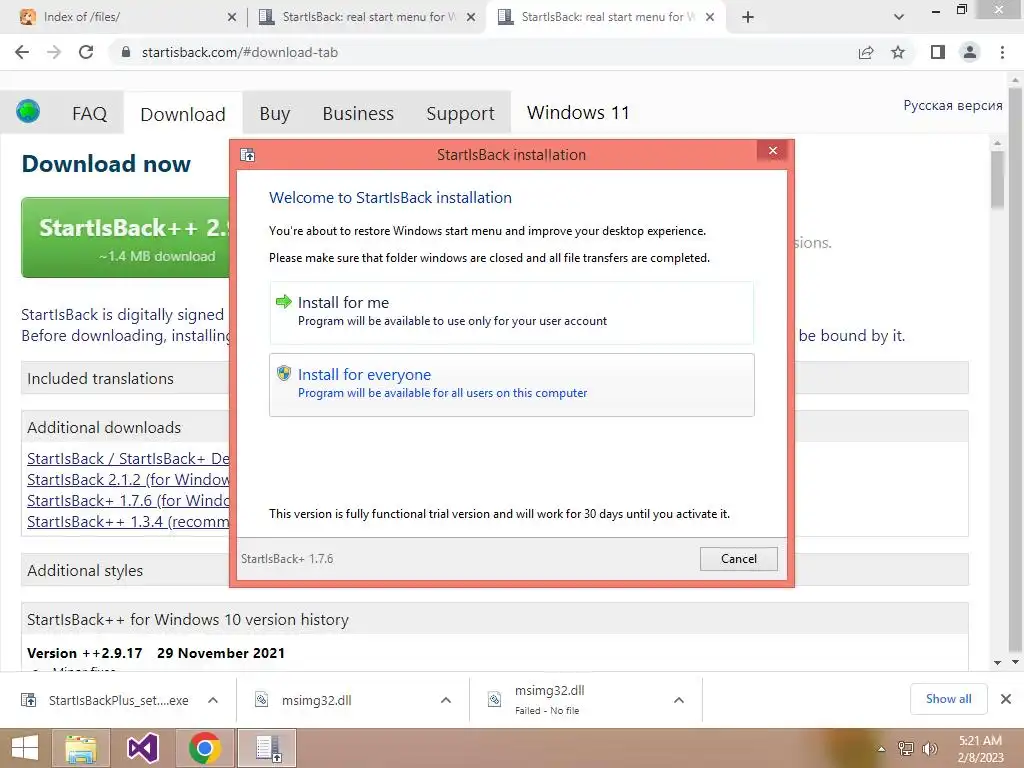Click the green arrow next to Install for me
The width and height of the screenshot is (1024, 768).
click(x=283, y=301)
